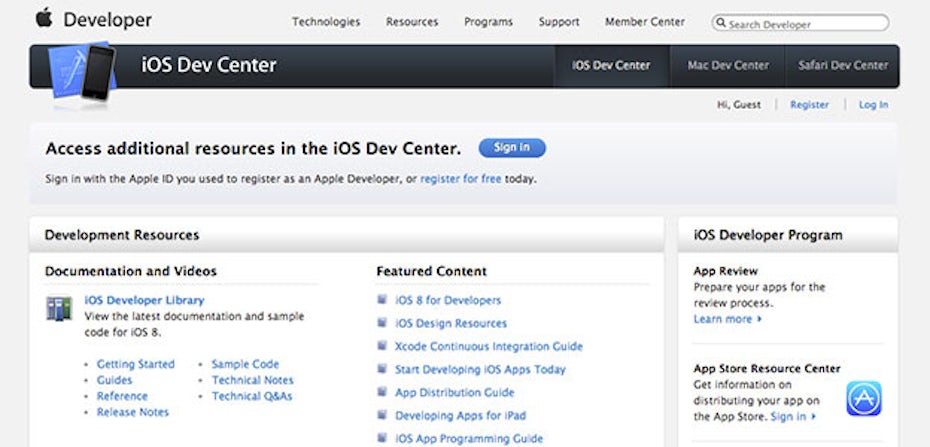Open iOS App Programming Guide link
Image resolution: width=930 pixels, height=447 pixels.
point(469,439)
